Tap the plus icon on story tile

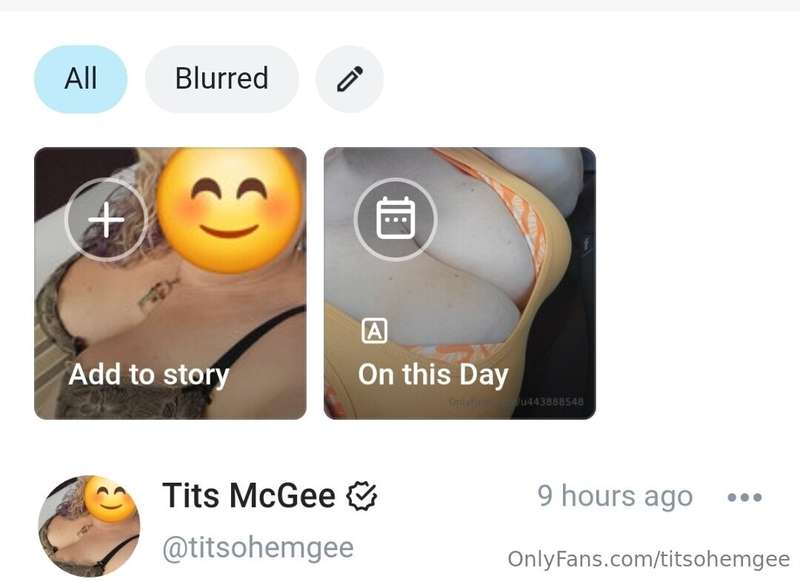106,220
